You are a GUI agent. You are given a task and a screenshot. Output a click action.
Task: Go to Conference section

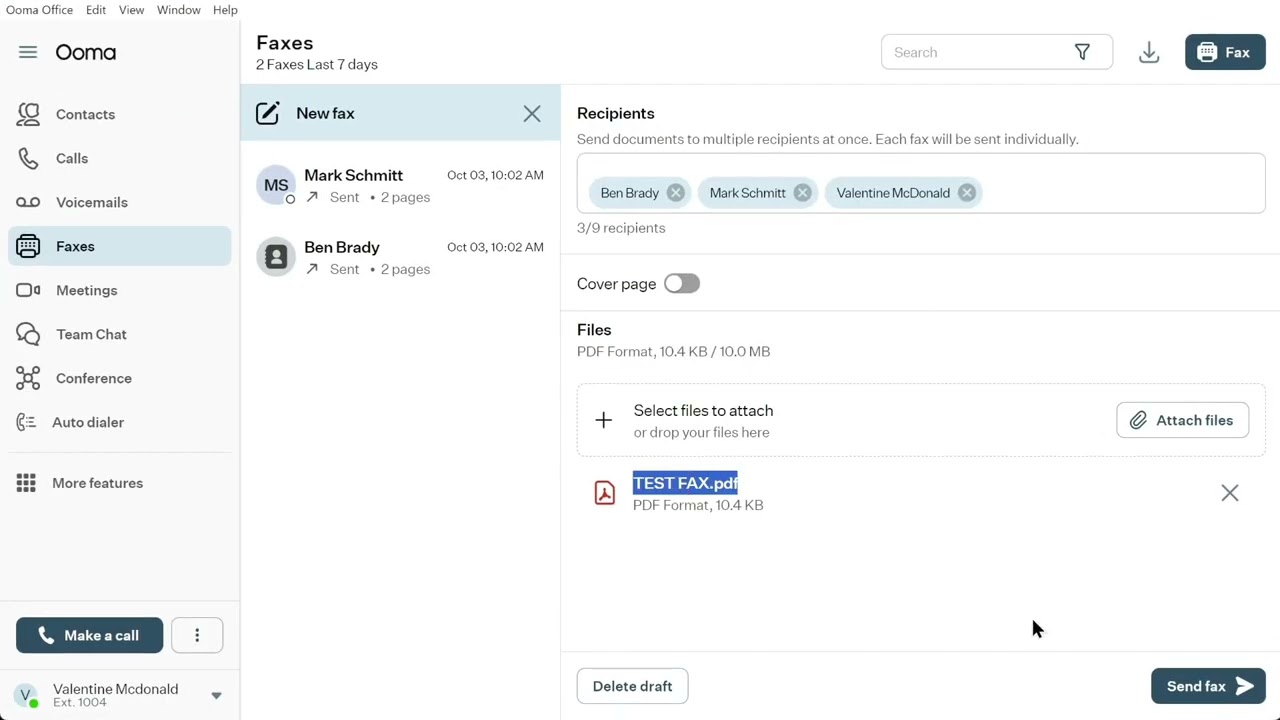tap(120, 378)
